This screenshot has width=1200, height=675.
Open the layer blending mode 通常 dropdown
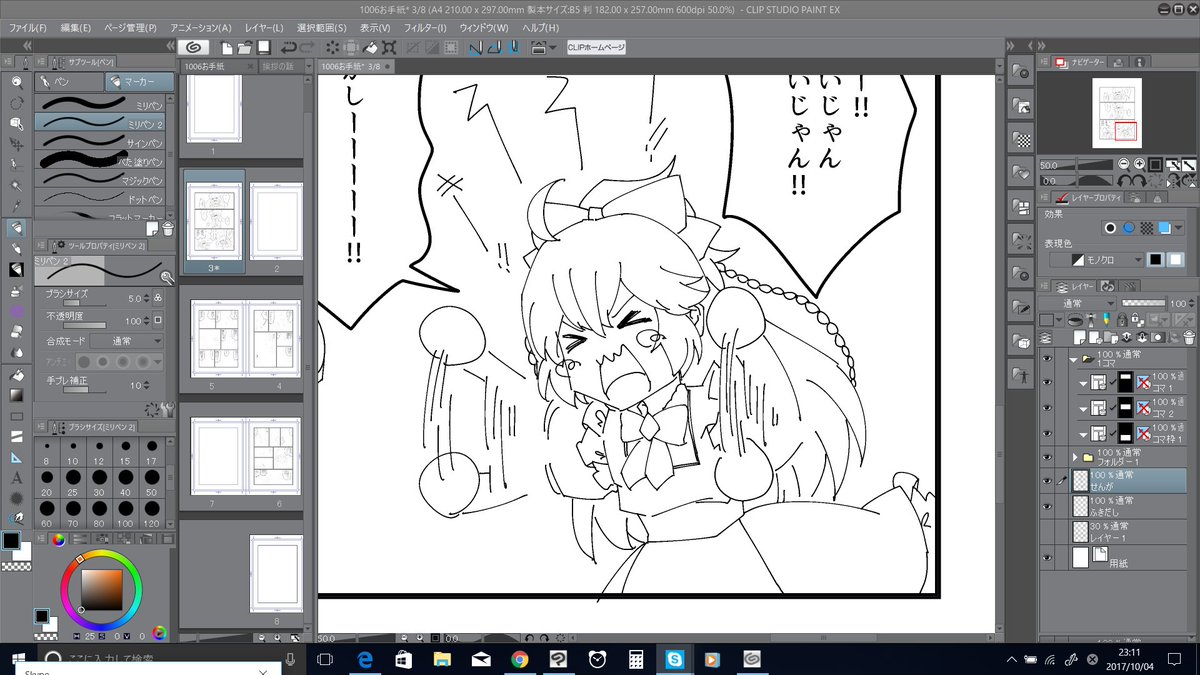click(1075, 303)
